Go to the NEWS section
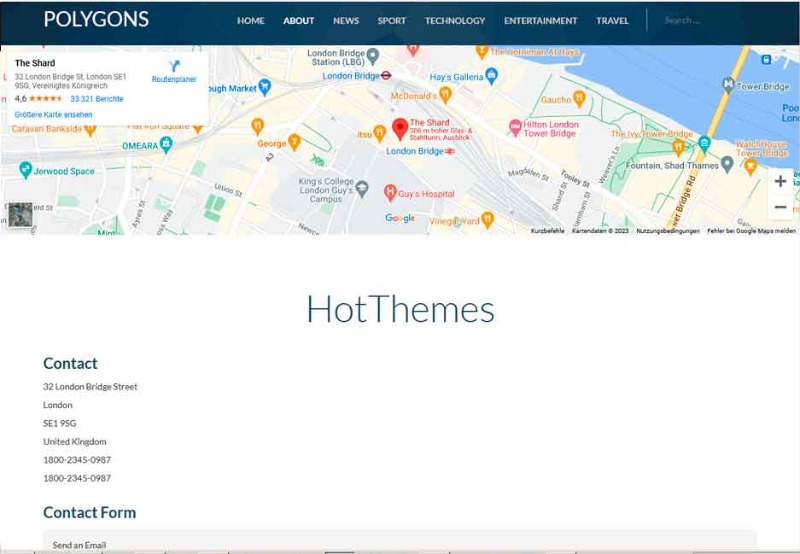Screen dimensions: 800x554 pyautogui.click(x=346, y=21)
